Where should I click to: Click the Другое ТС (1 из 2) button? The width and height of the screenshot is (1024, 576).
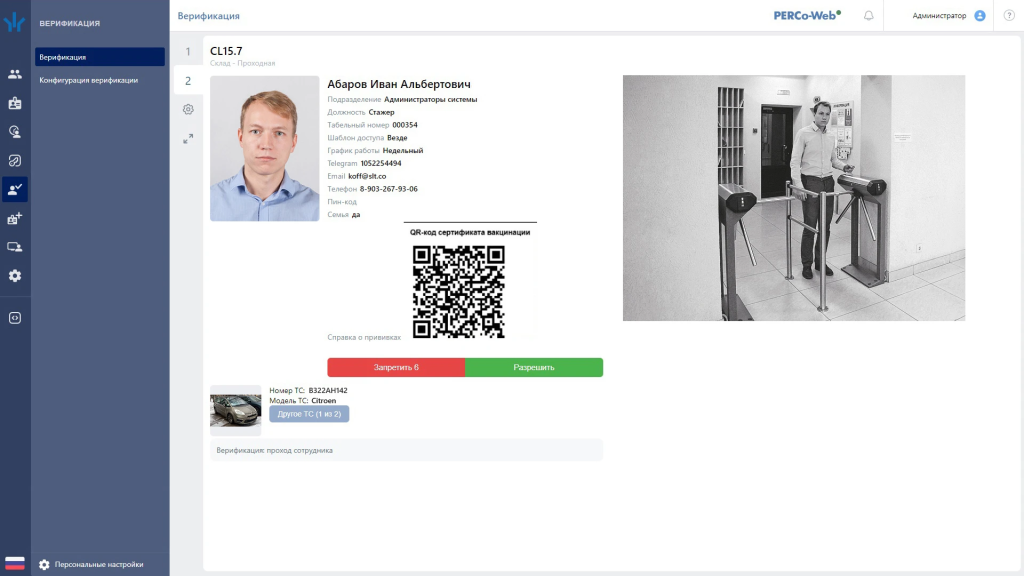[x=309, y=414]
